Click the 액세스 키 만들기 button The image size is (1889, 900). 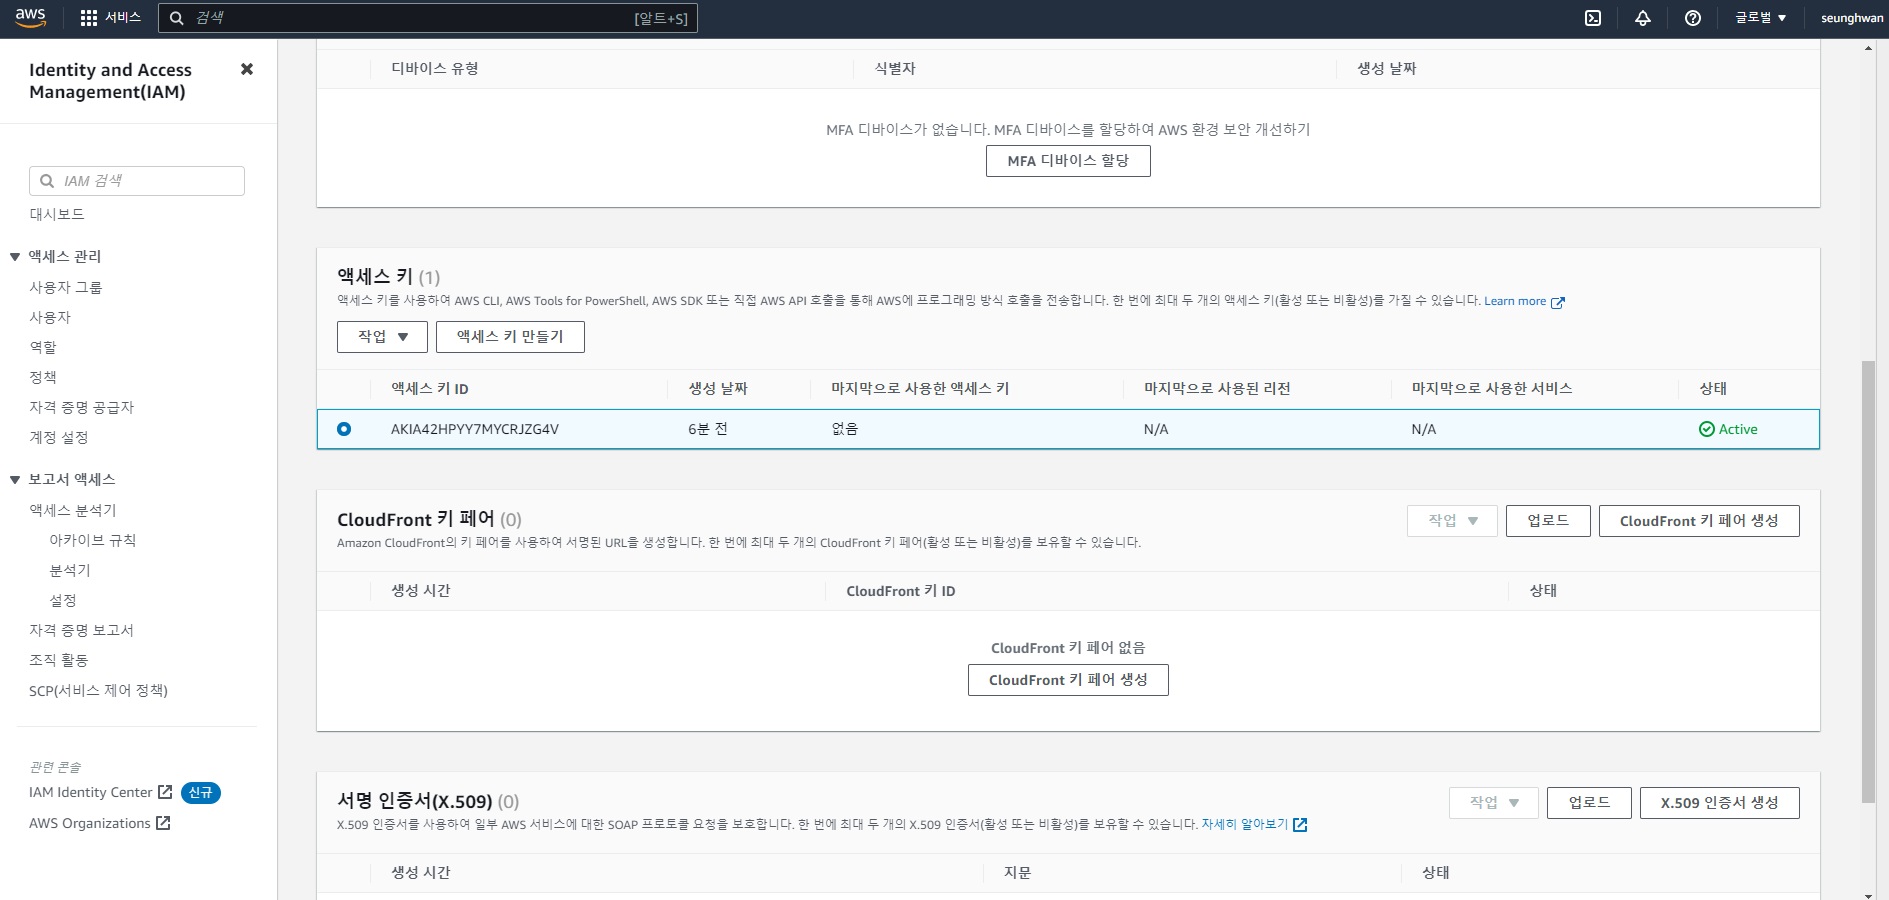pos(510,337)
